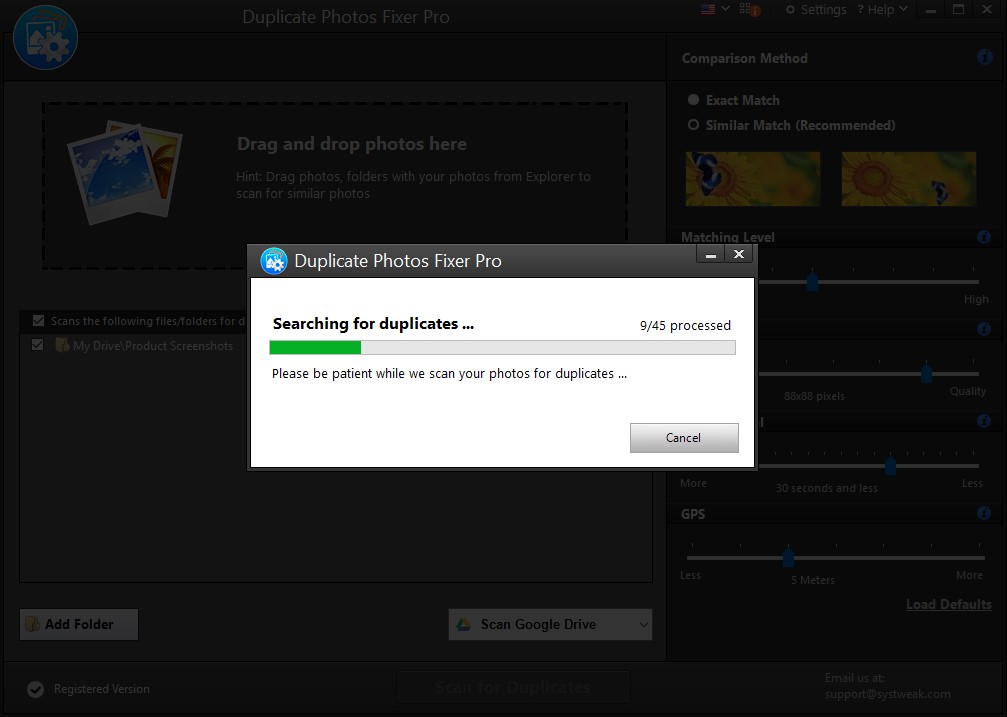Click the Duplicate Photos Fixer Pro logo icon
Image resolution: width=1007 pixels, height=717 pixels.
[x=45, y=37]
